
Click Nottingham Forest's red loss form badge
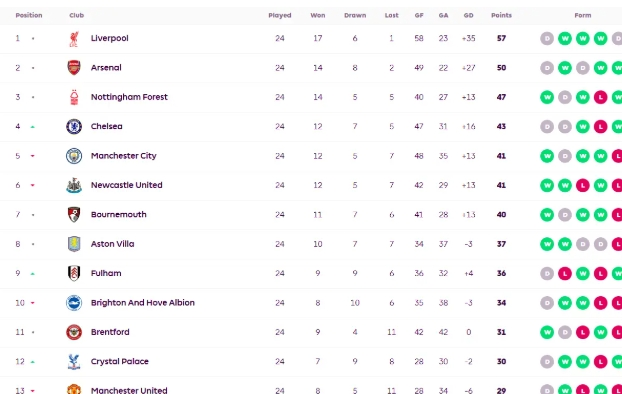[601, 97]
